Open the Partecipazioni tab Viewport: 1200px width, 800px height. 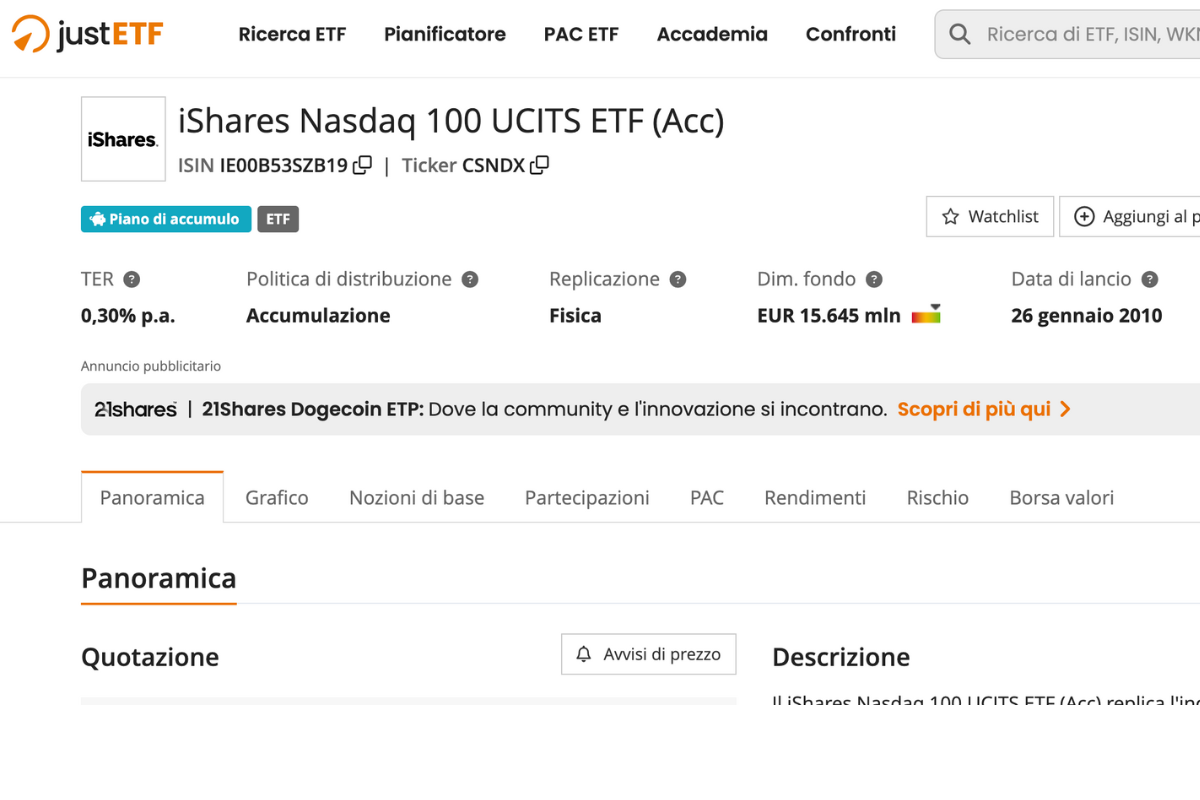587,498
